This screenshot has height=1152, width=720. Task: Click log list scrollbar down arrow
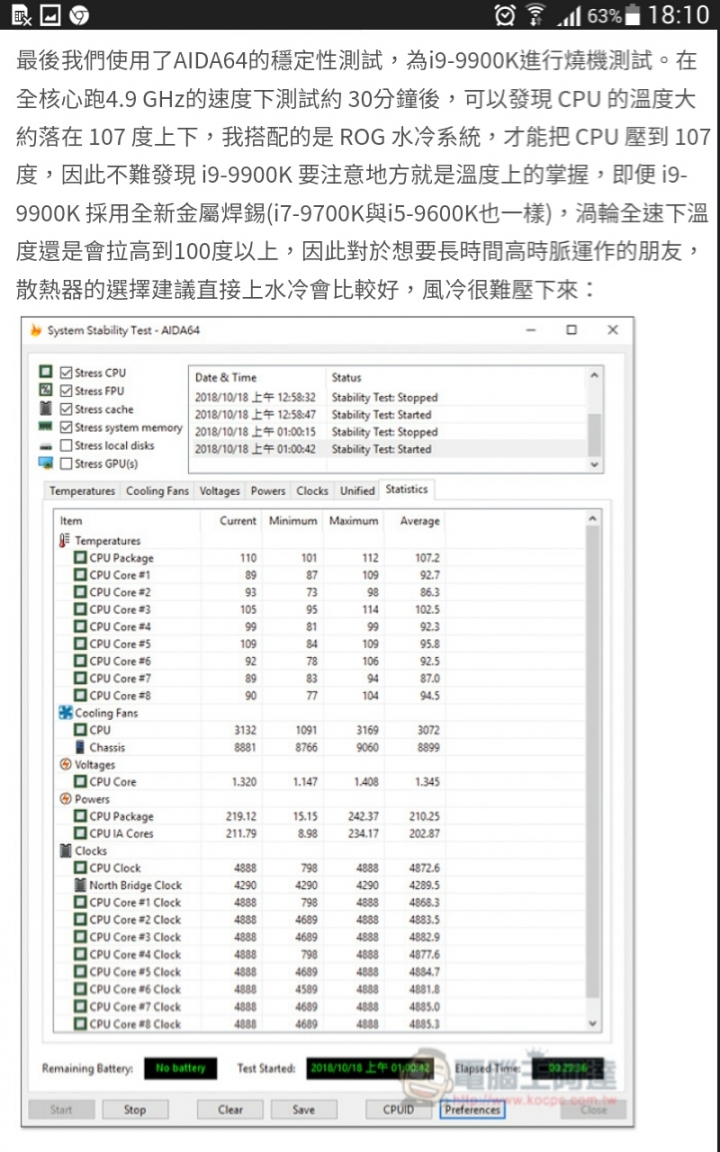pyautogui.click(x=594, y=464)
